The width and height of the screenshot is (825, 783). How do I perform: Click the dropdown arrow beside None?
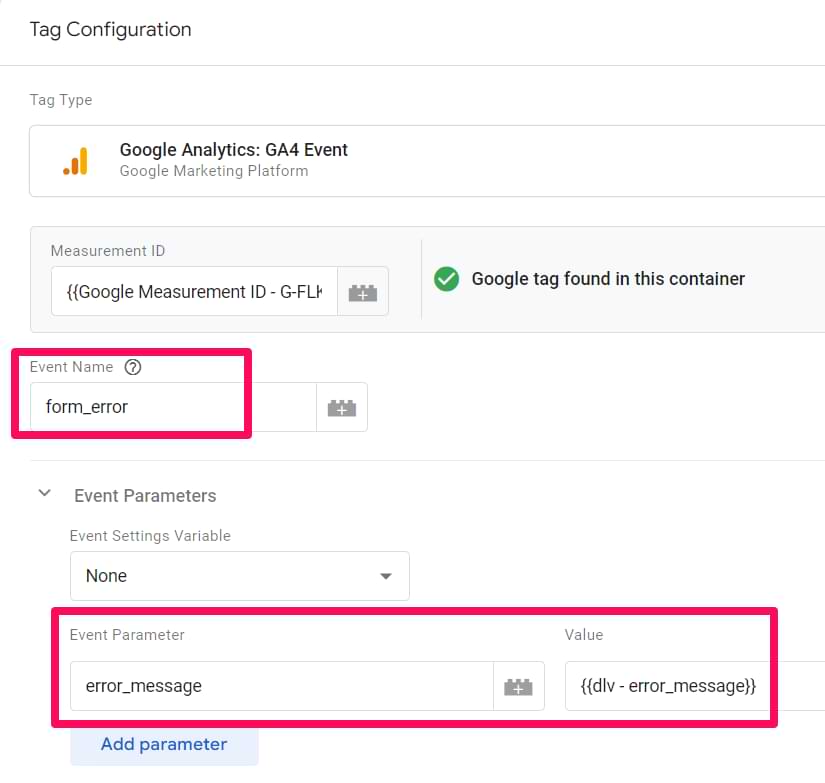pyautogui.click(x=386, y=576)
